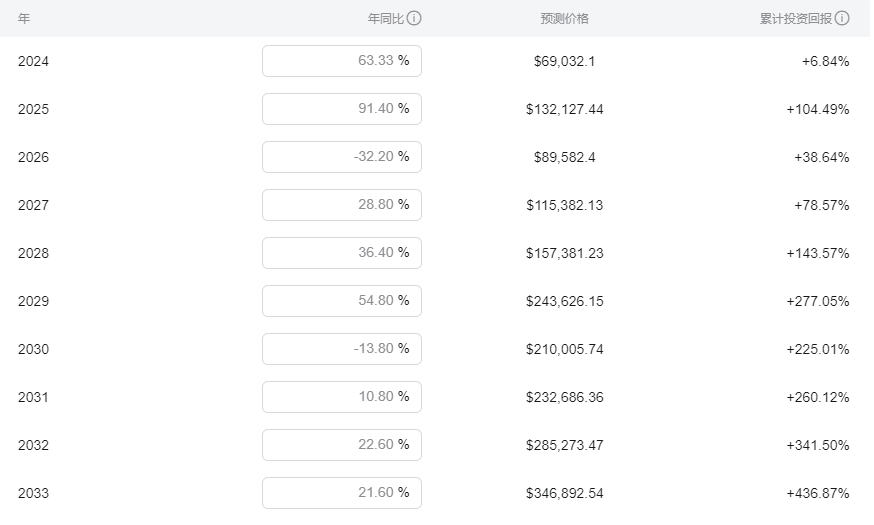The image size is (874, 525).
Task: Click cumulative return +104.49% for 2025
Action: click(x=818, y=109)
